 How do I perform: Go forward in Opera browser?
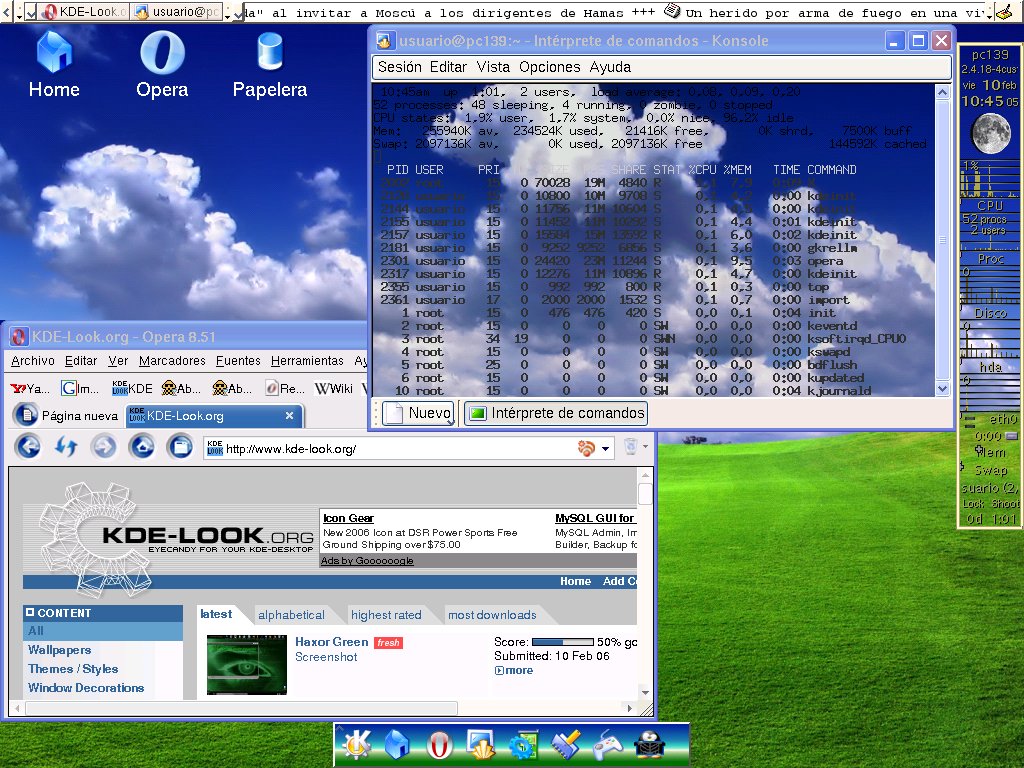[x=104, y=447]
